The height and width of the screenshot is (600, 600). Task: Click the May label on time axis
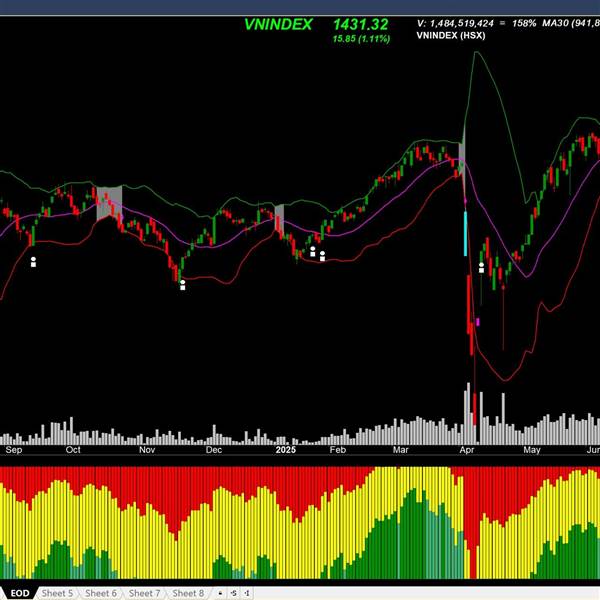click(532, 450)
